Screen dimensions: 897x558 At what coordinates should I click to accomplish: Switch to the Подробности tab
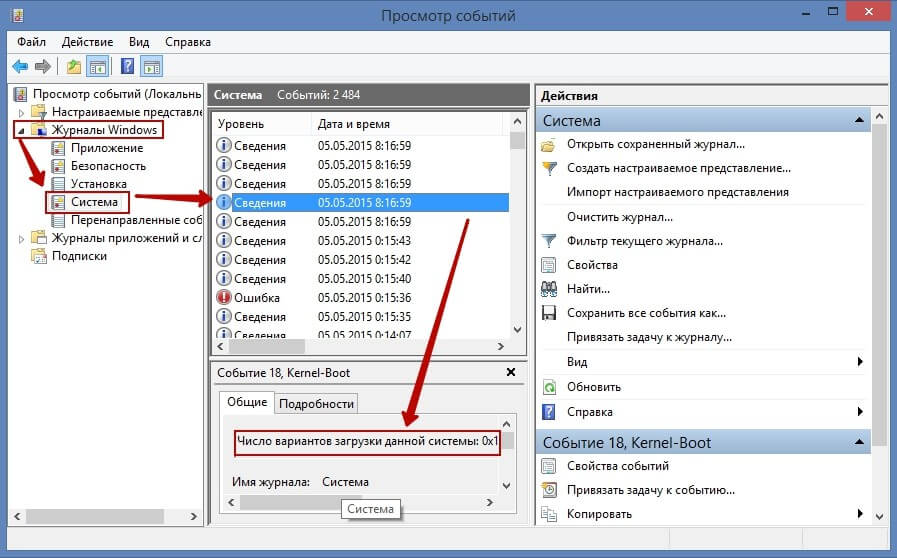point(316,403)
